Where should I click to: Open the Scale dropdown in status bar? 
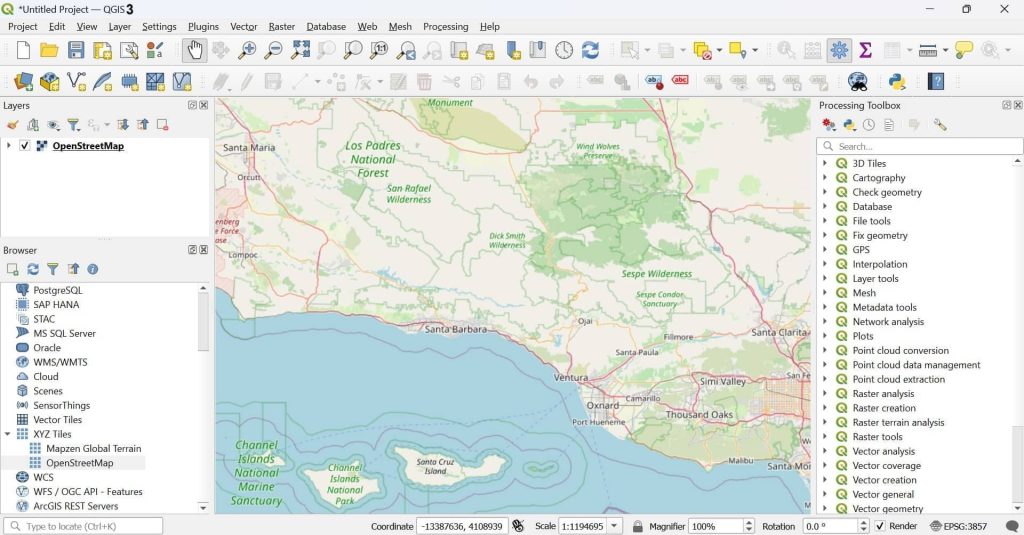tap(614, 526)
